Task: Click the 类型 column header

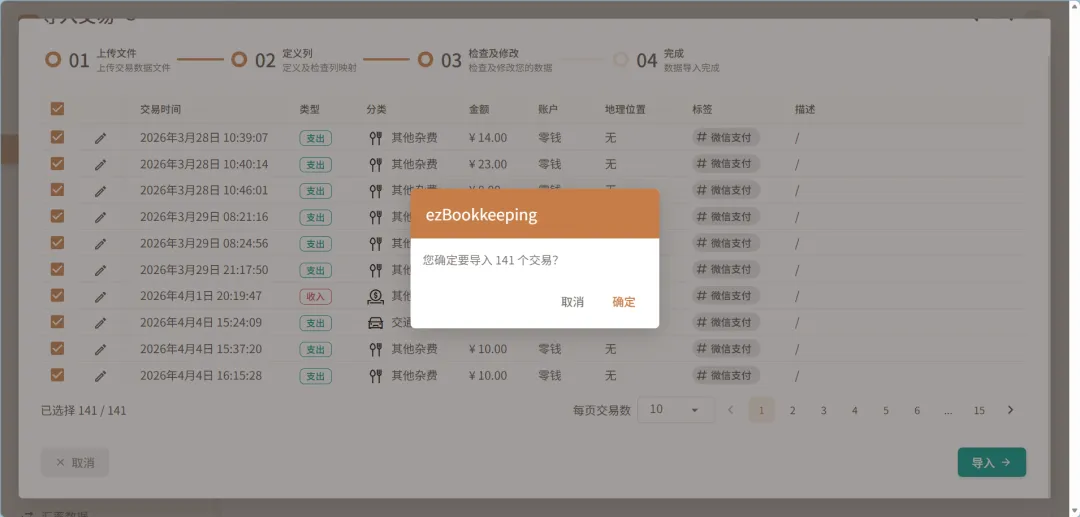Action: [309, 109]
